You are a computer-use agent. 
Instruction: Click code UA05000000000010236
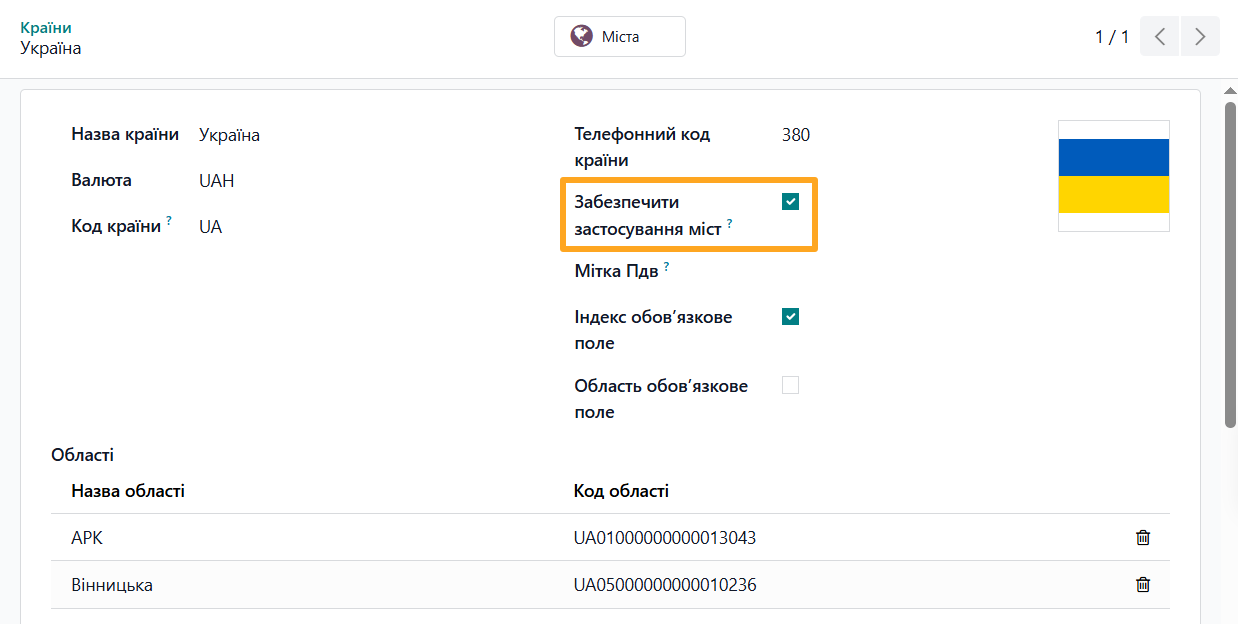click(665, 585)
